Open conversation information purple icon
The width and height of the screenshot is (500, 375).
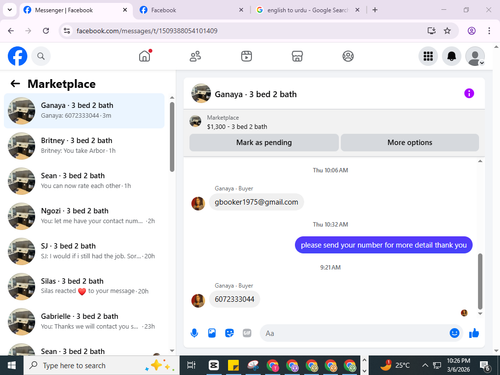[469, 93]
